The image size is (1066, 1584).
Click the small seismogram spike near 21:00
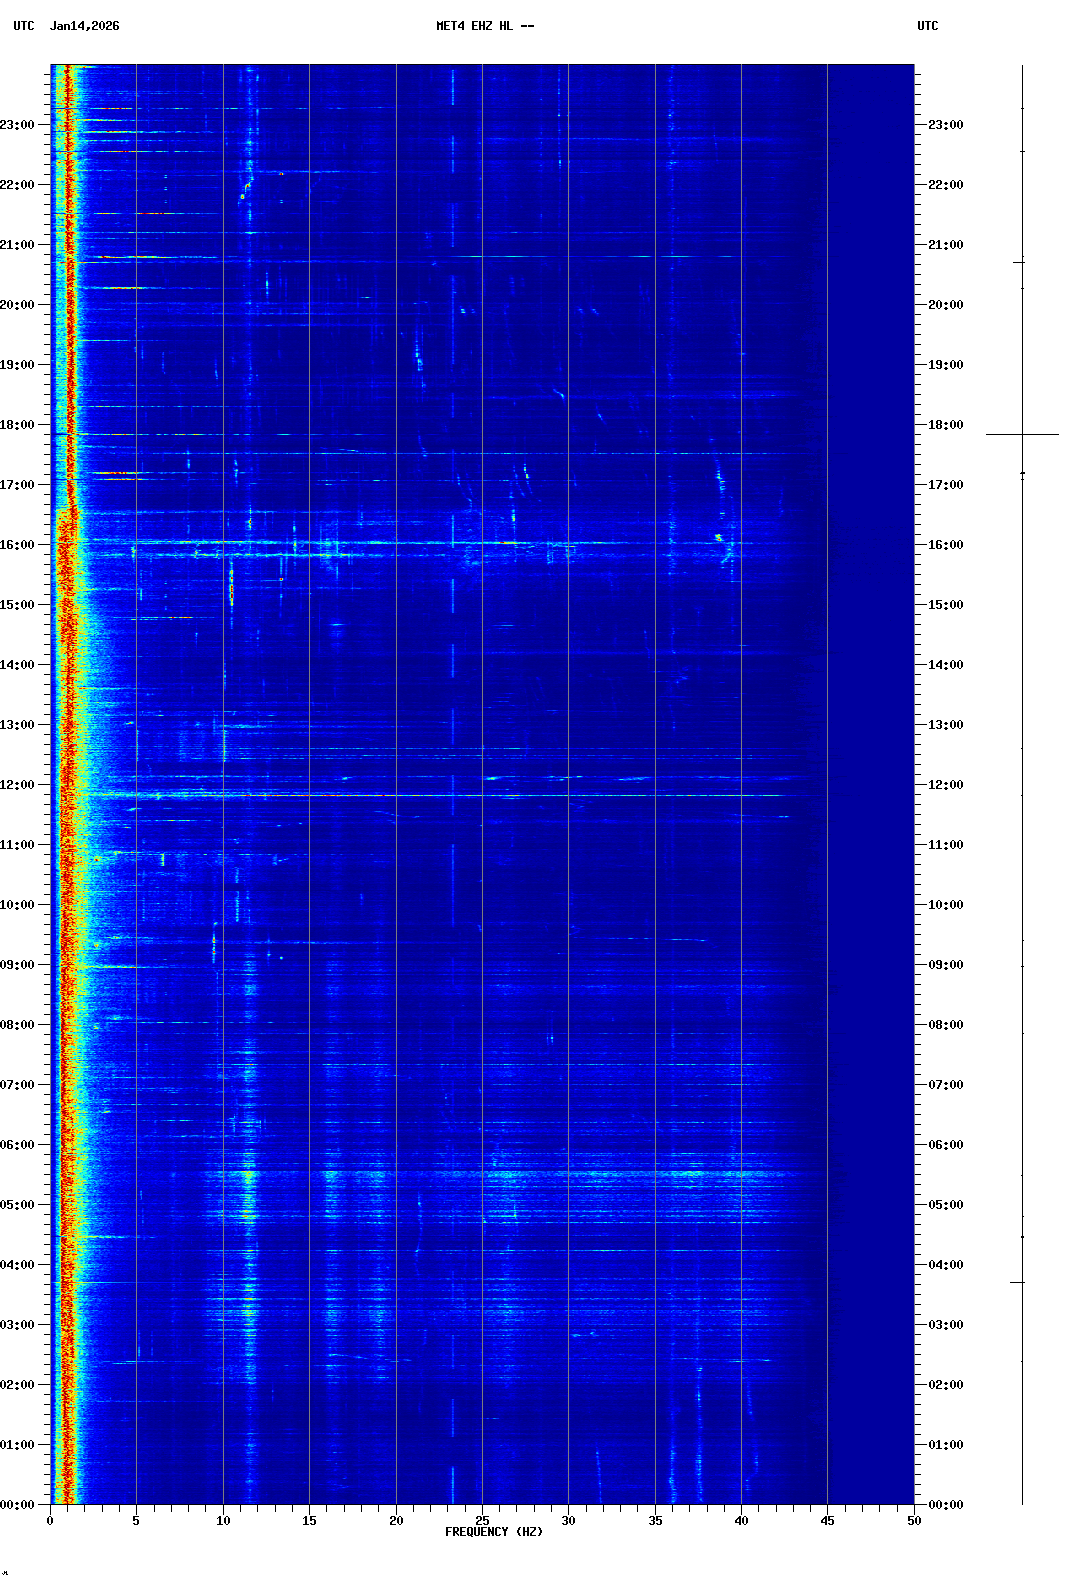(x=1019, y=262)
